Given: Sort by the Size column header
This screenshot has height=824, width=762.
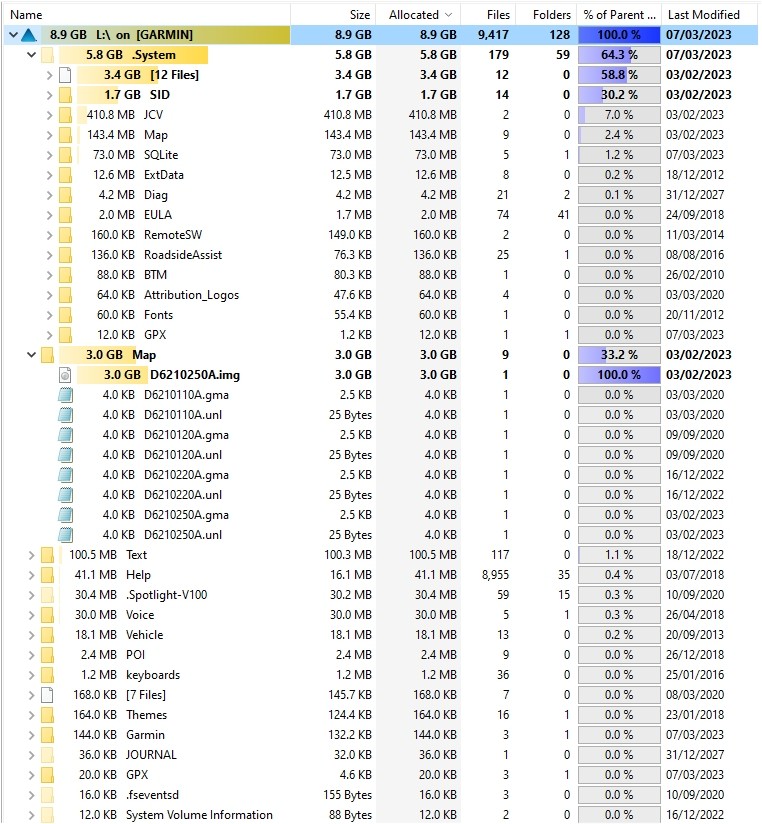Looking at the screenshot, I should click(x=333, y=15).
